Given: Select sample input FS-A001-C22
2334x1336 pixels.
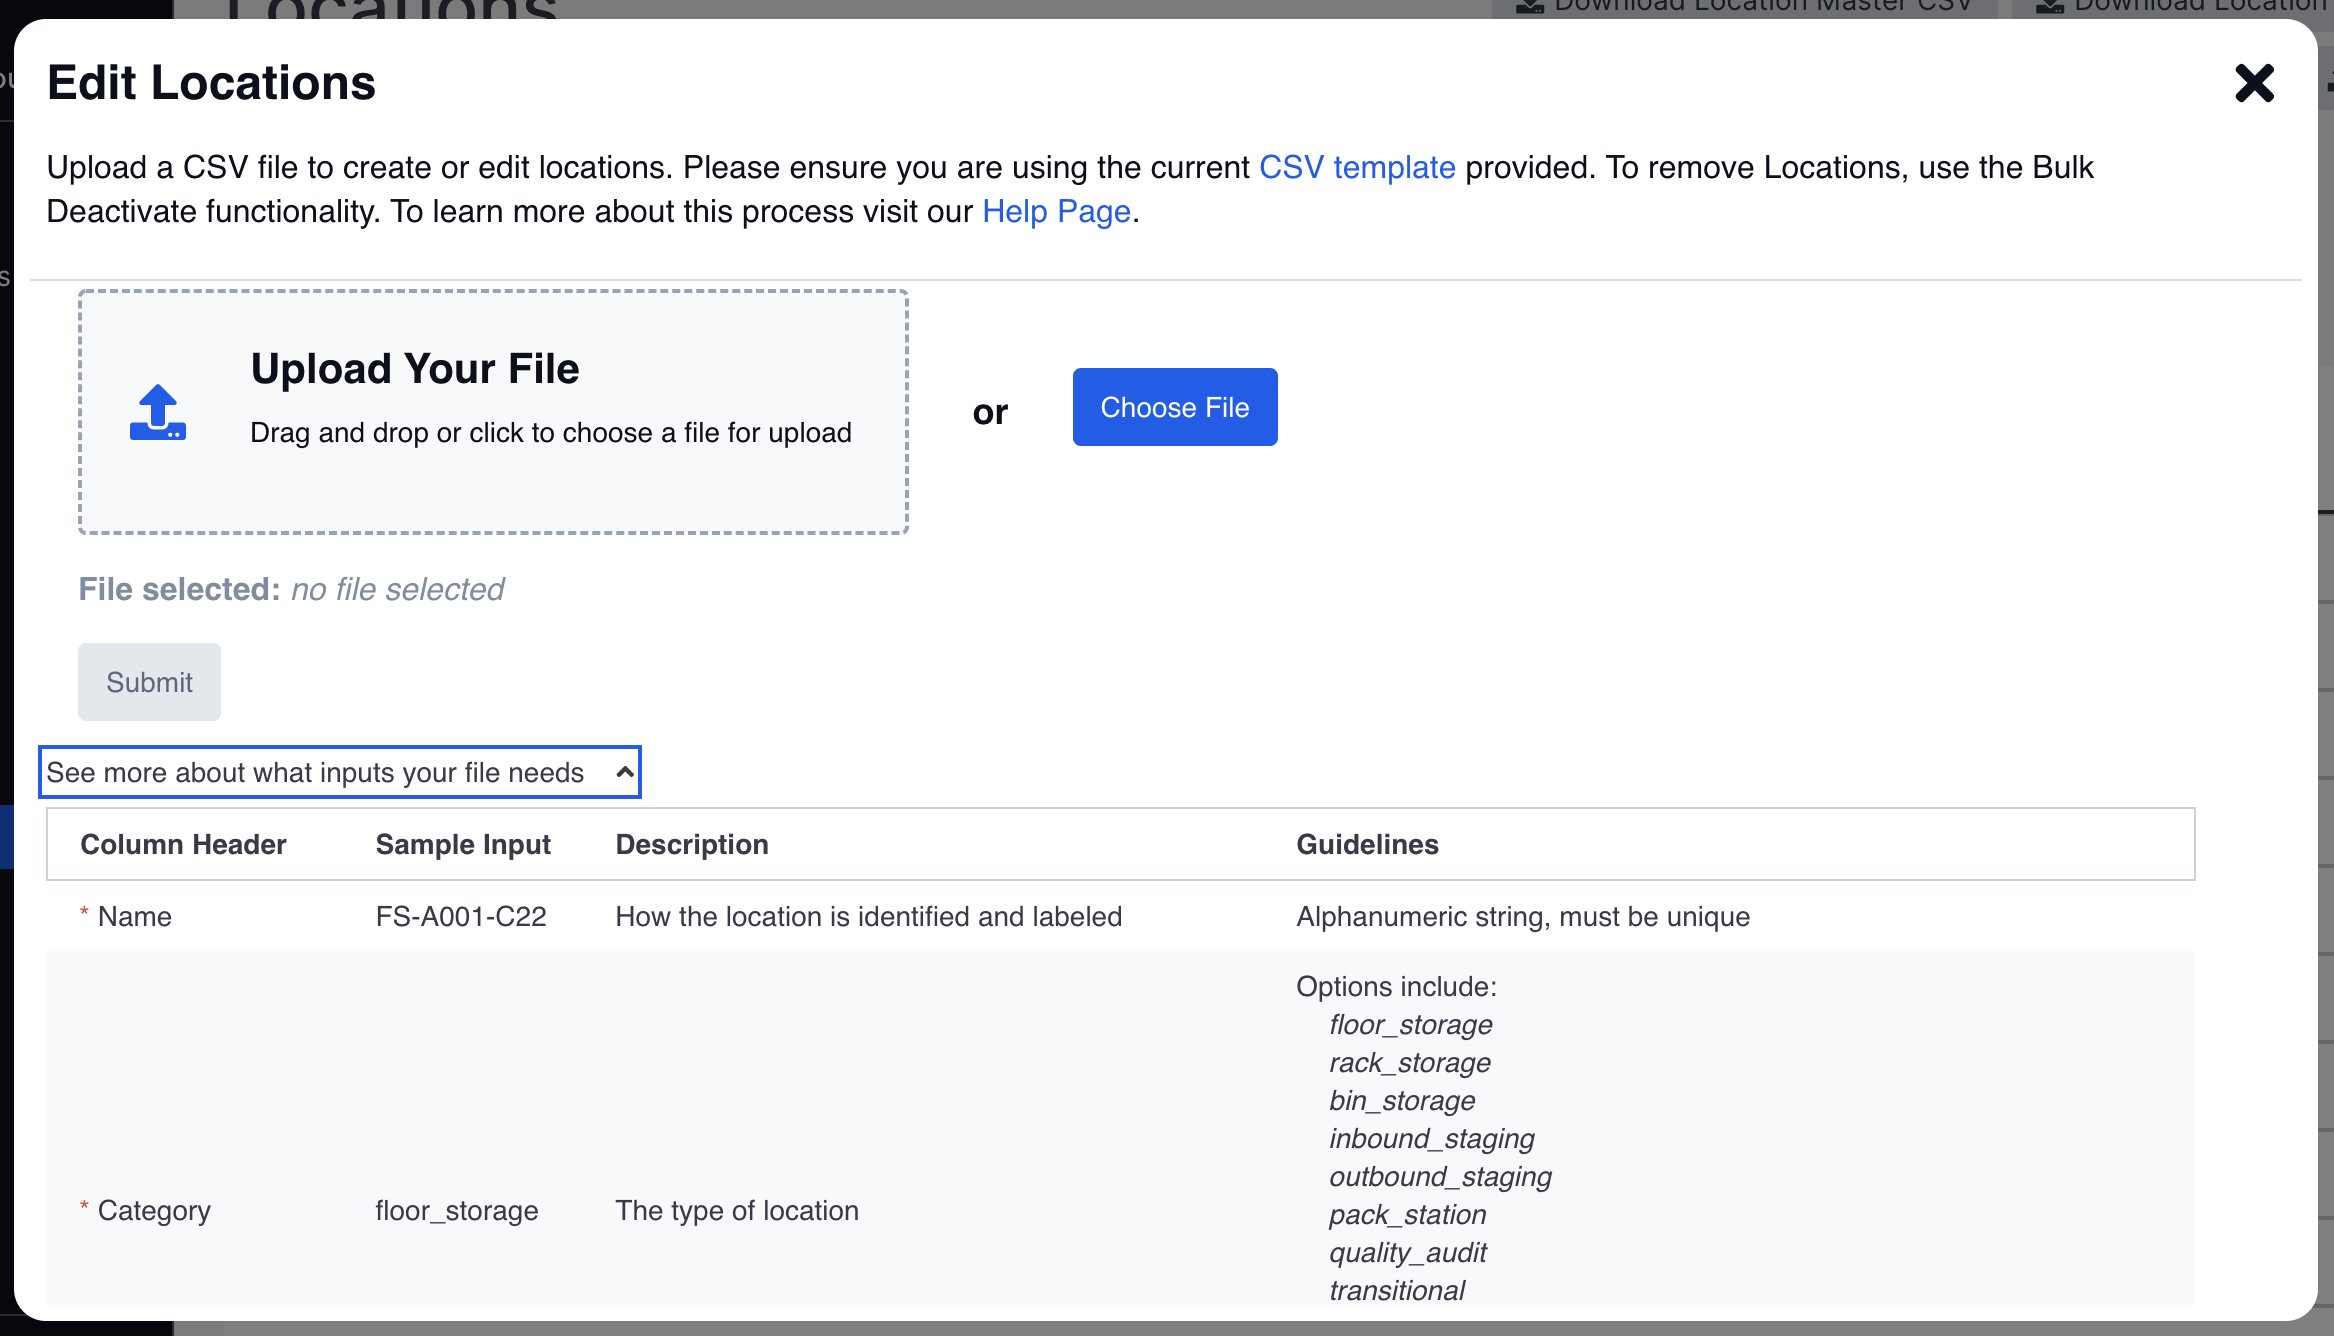Looking at the screenshot, I should point(461,916).
